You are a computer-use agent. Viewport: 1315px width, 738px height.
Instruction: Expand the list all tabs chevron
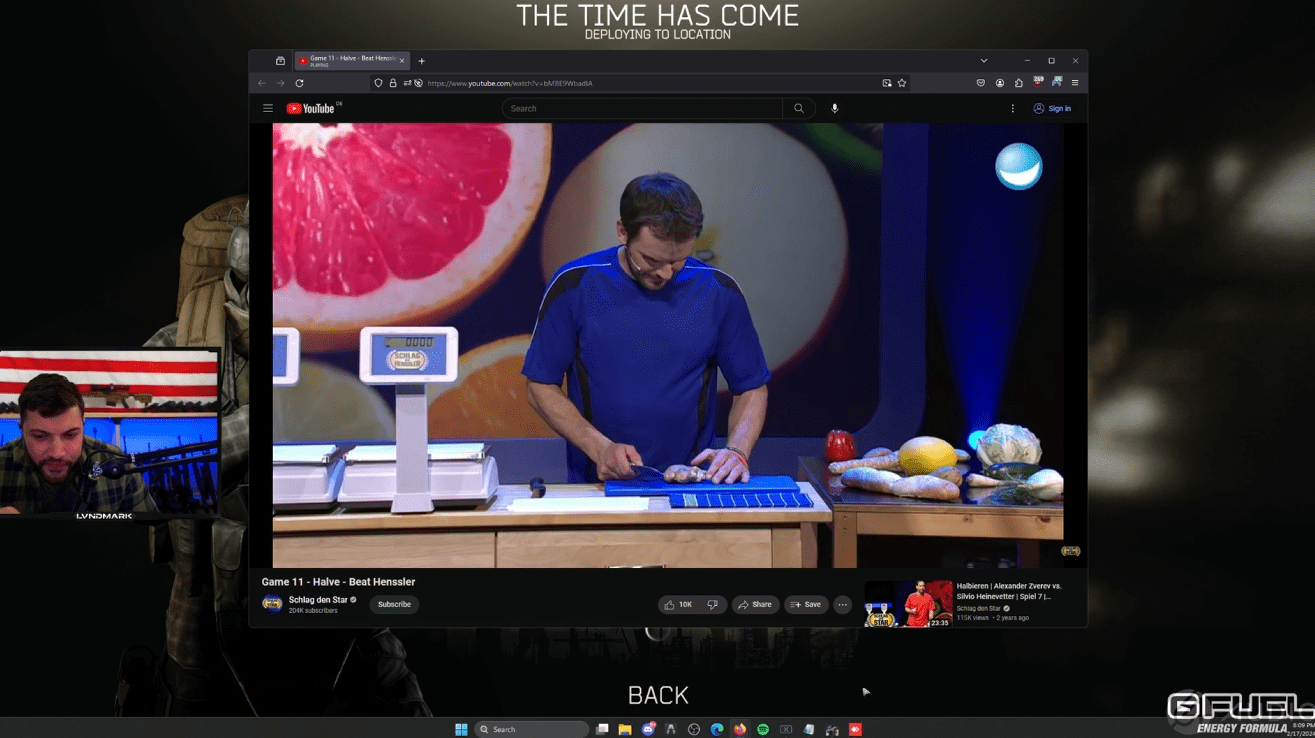click(x=983, y=61)
